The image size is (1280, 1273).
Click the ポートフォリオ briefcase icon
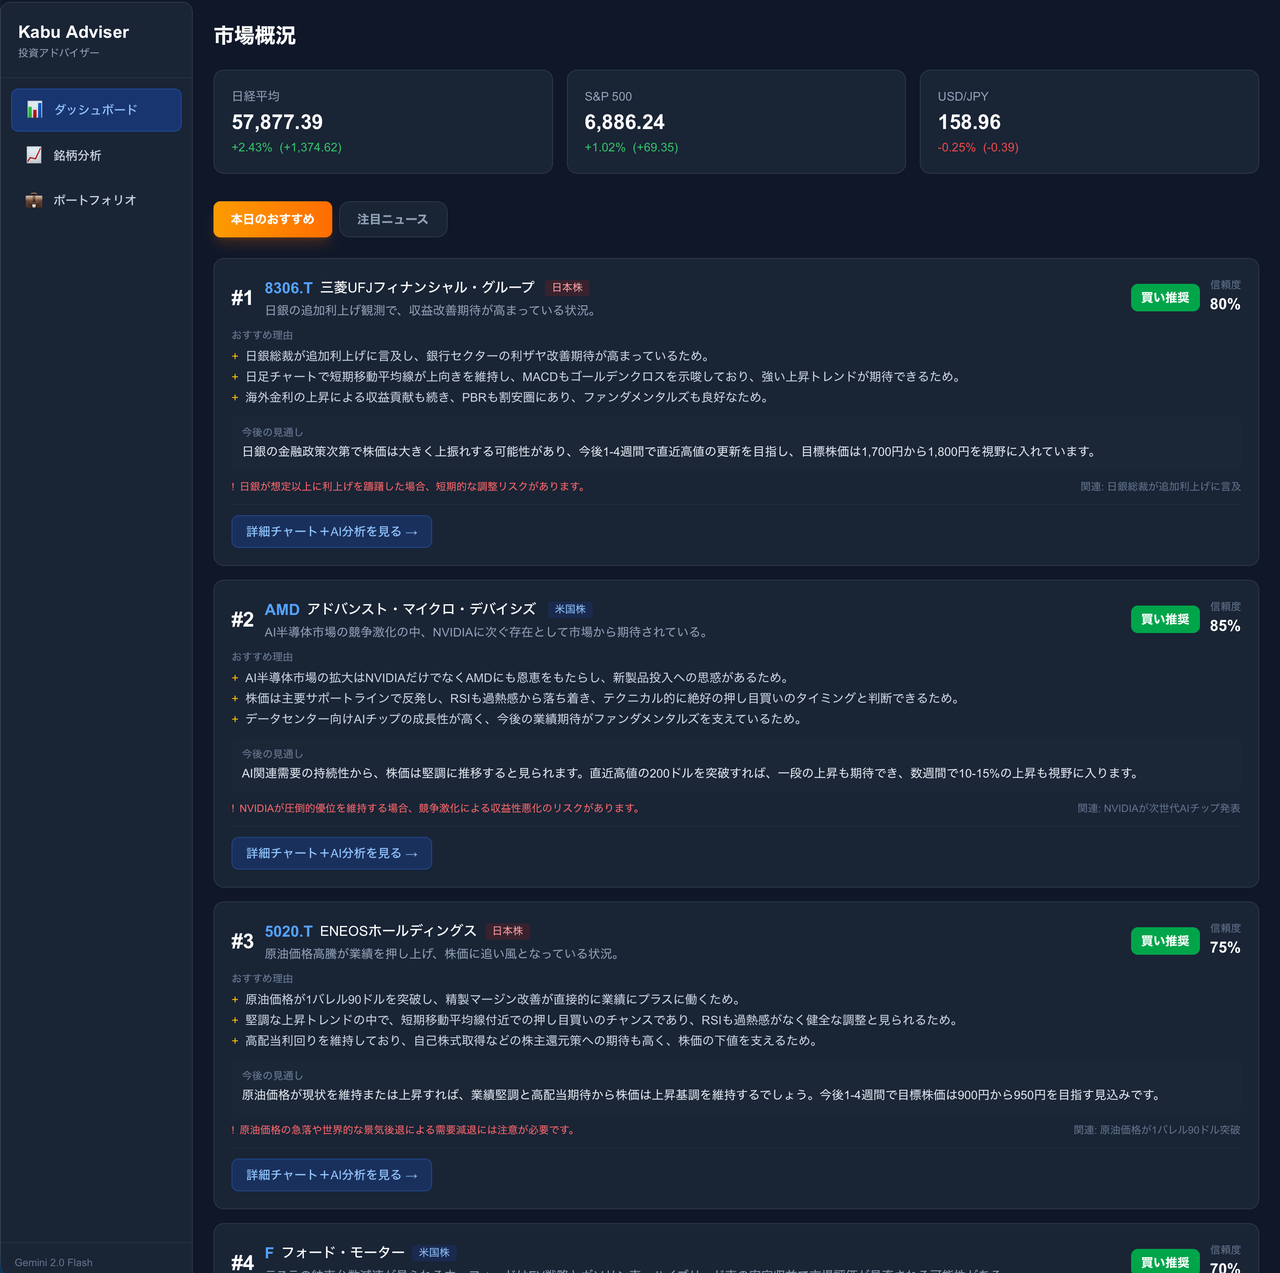click(x=34, y=200)
